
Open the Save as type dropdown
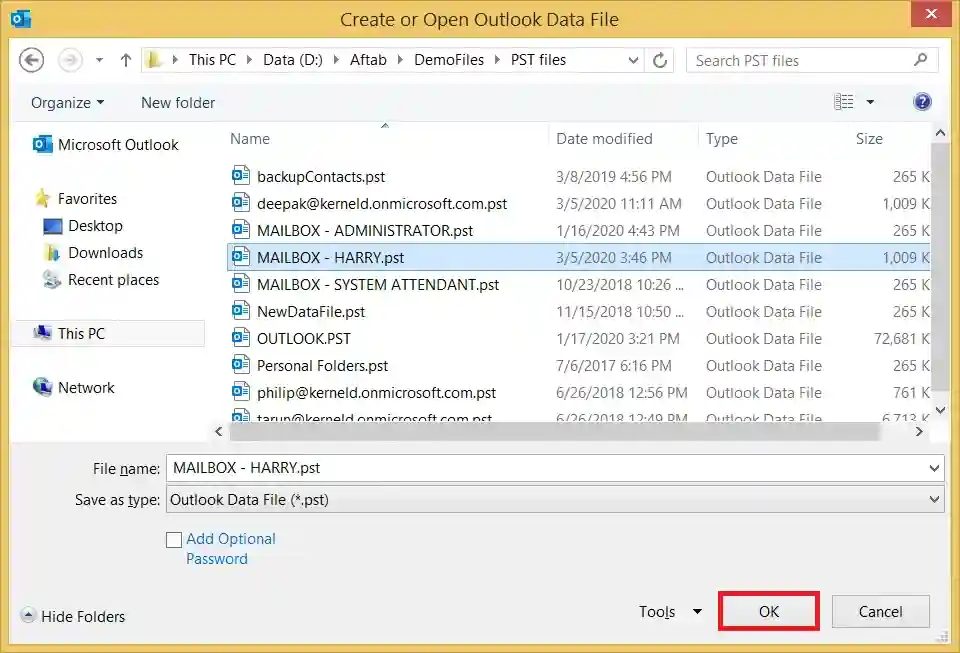[555, 500]
